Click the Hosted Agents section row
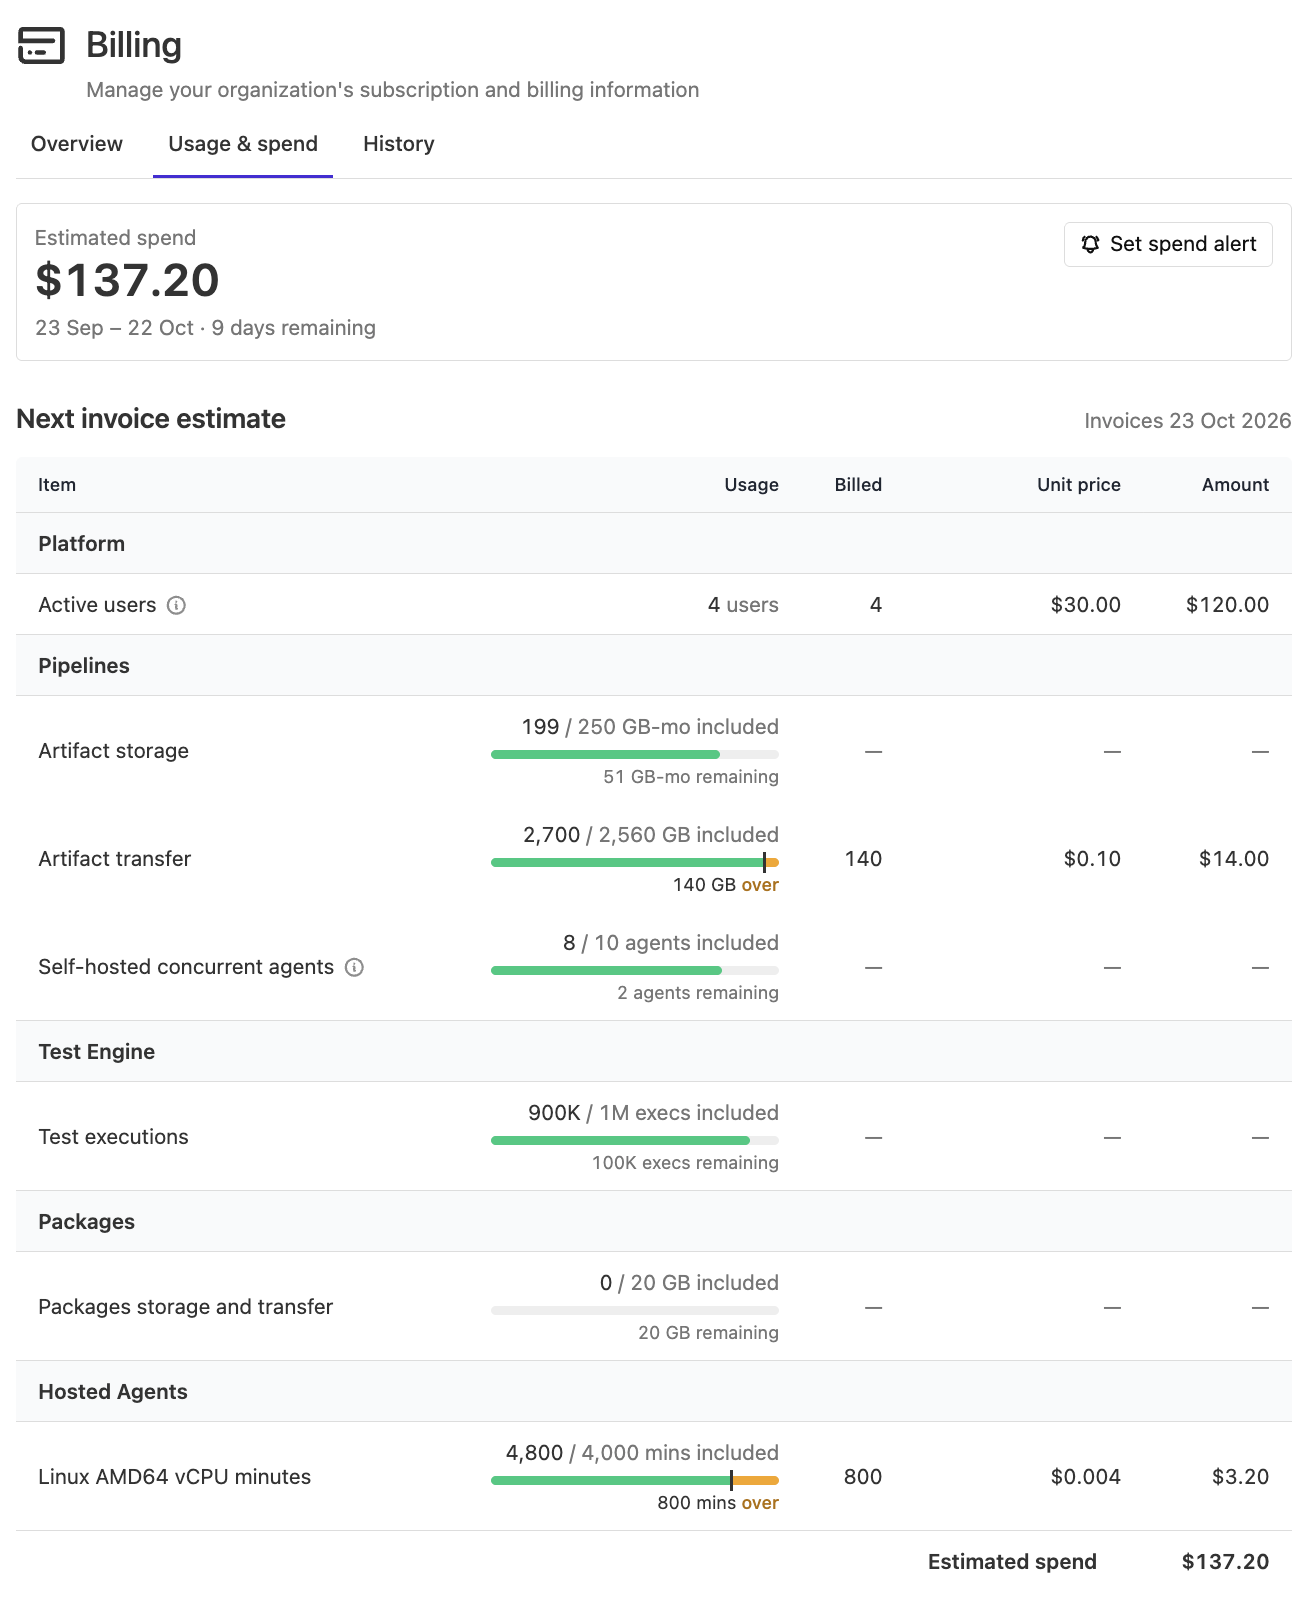The width and height of the screenshot is (1312, 1604). 654,1392
